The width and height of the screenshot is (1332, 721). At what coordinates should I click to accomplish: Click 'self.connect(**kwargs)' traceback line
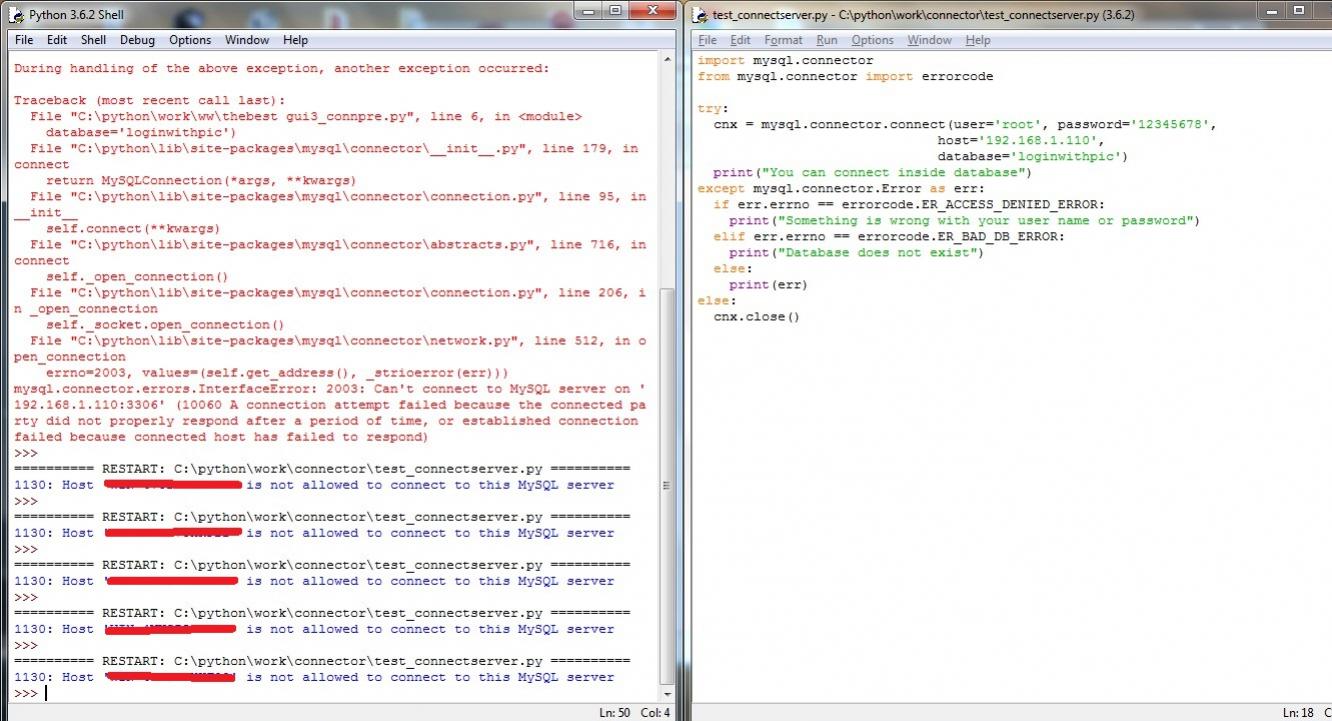click(133, 229)
